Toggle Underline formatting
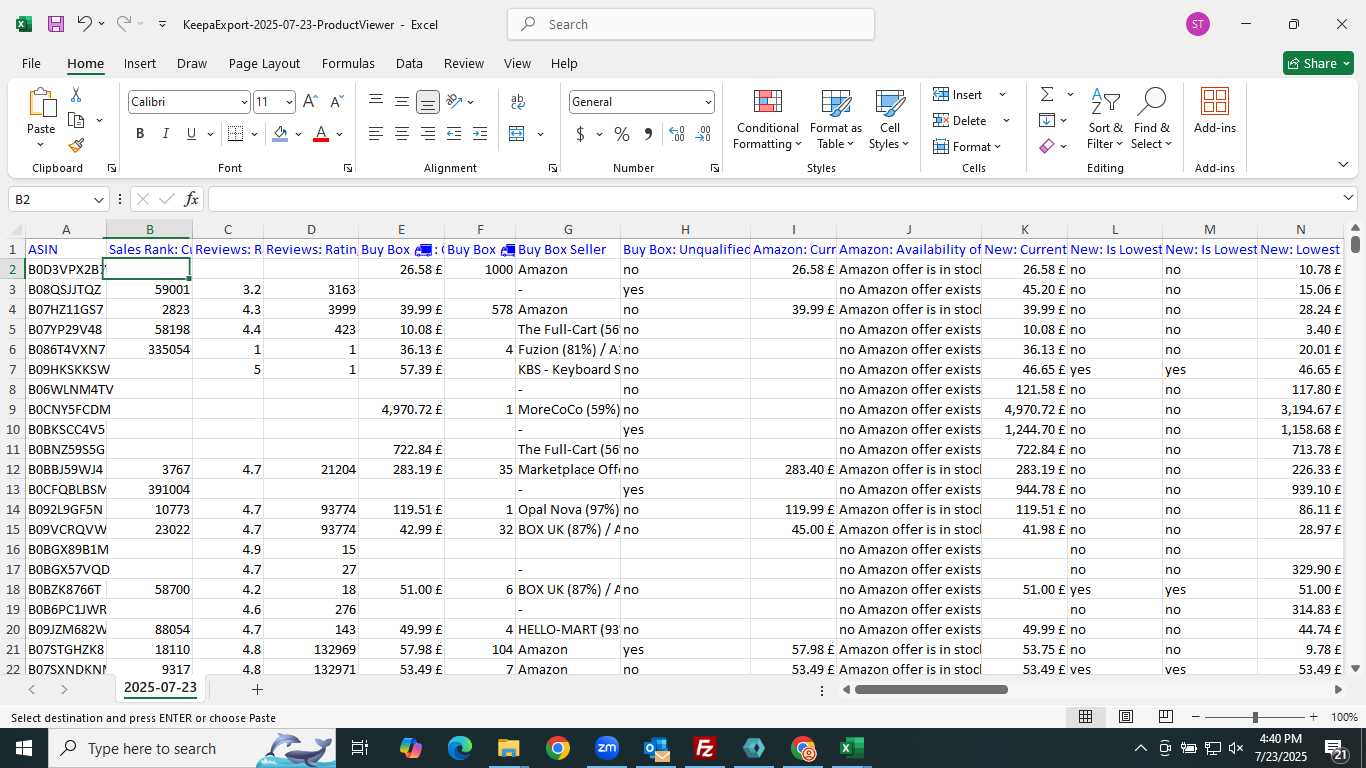The height and width of the screenshot is (768, 1366). (x=191, y=134)
